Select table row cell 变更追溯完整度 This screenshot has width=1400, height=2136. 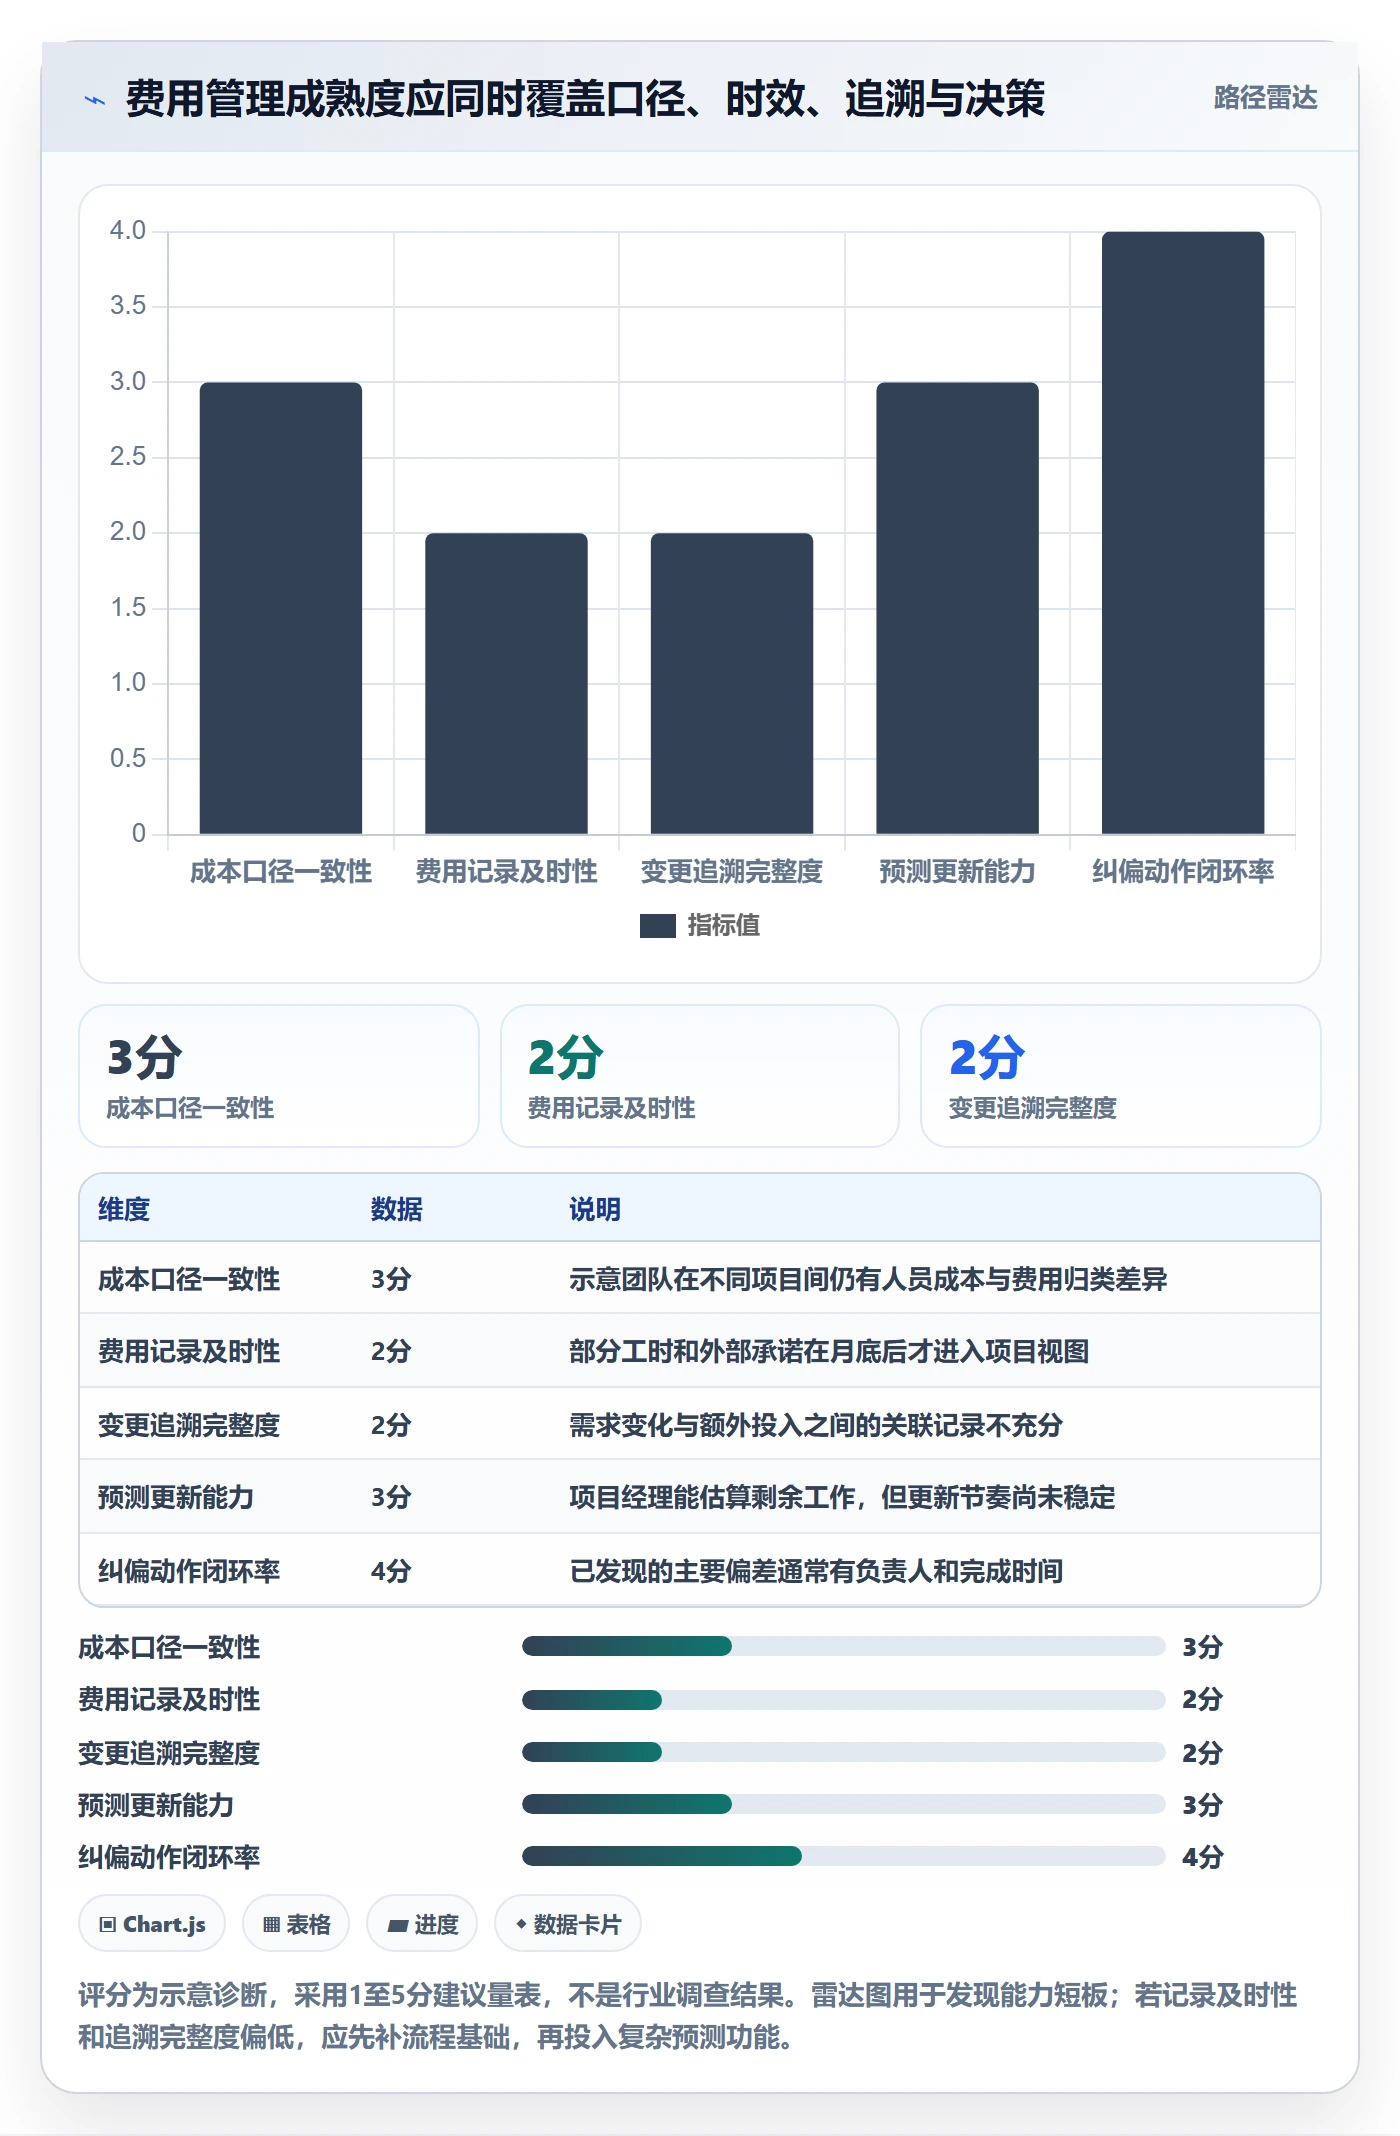[x=189, y=1425]
